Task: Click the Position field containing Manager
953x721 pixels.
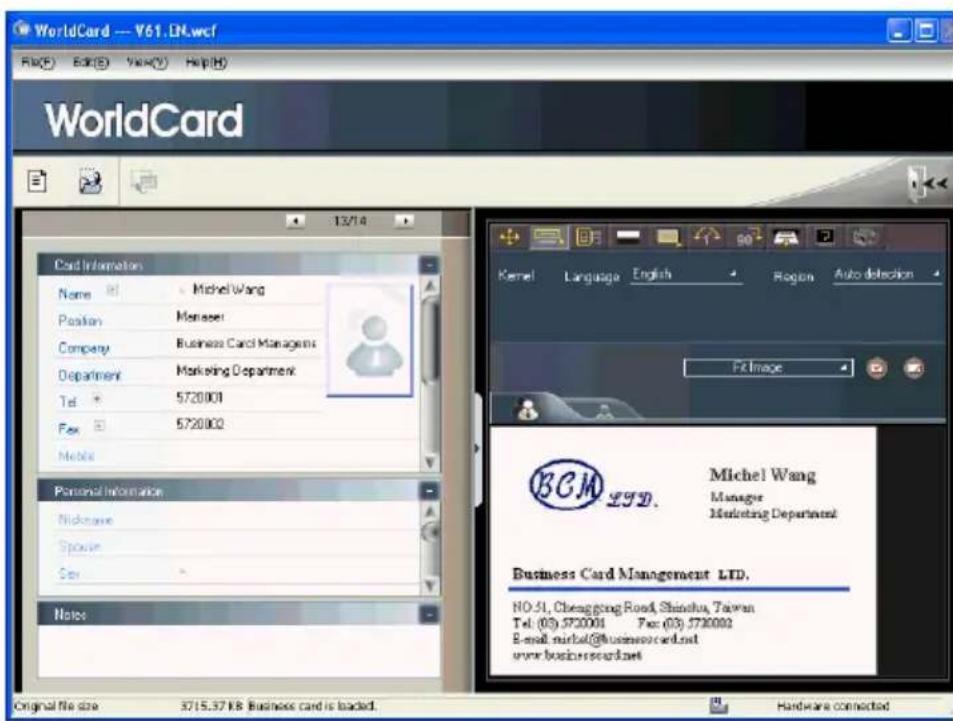Action: tap(248, 317)
